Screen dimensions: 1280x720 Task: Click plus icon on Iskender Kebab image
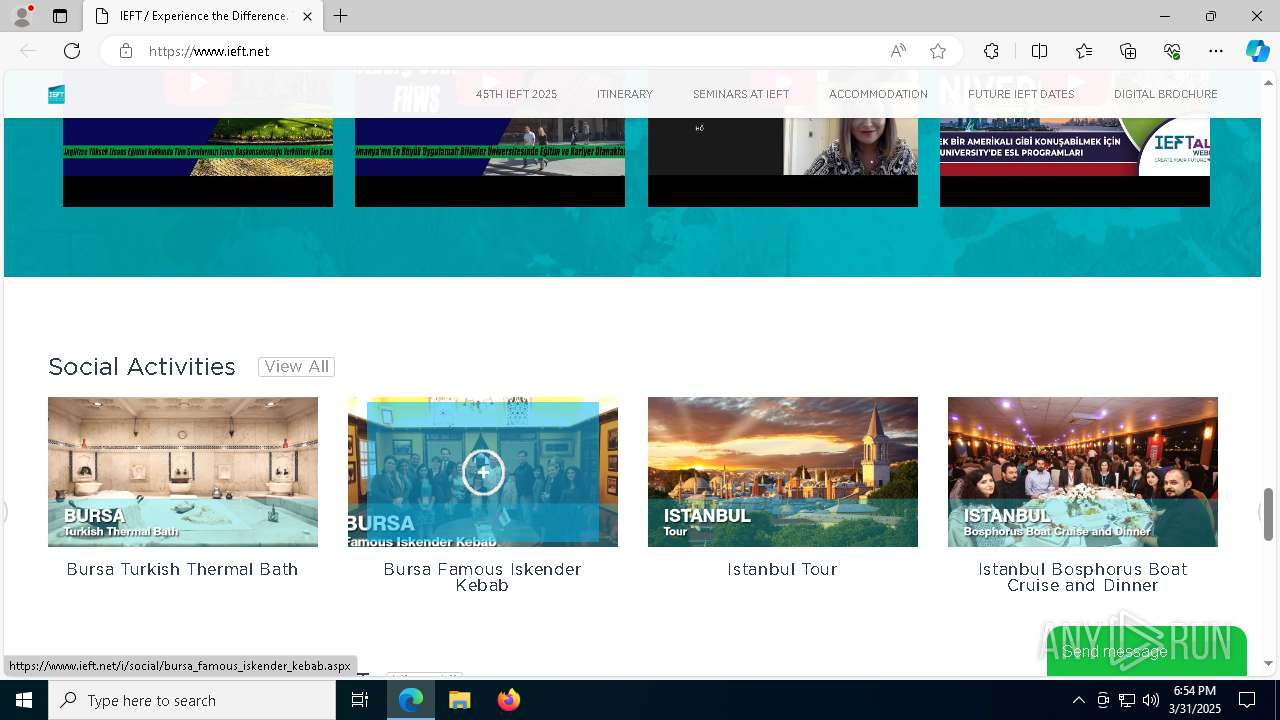(x=483, y=473)
